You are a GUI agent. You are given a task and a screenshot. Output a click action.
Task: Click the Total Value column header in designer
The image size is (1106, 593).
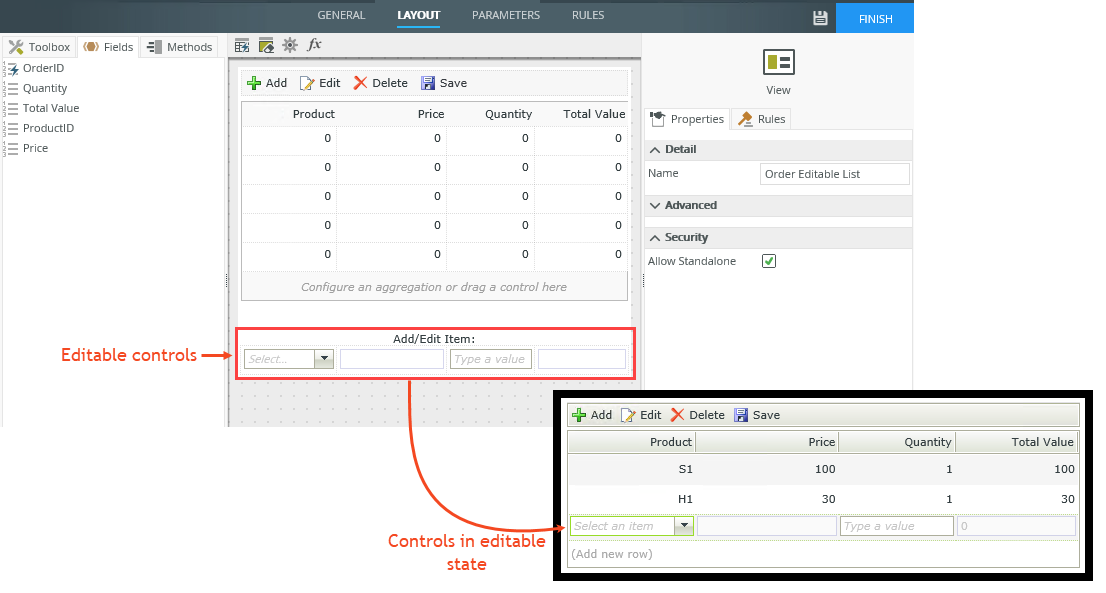pos(594,114)
